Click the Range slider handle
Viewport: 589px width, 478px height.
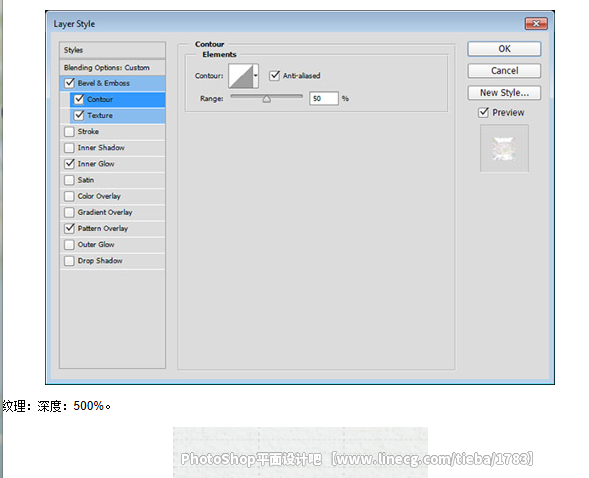[267, 99]
